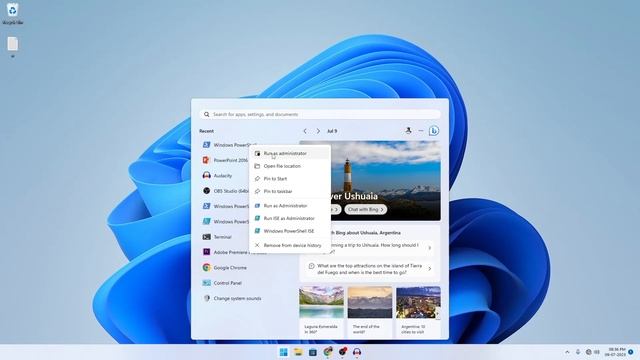
Task: Open the Laguna Esmeralda in 360 card
Action: click(x=322, y=312)
